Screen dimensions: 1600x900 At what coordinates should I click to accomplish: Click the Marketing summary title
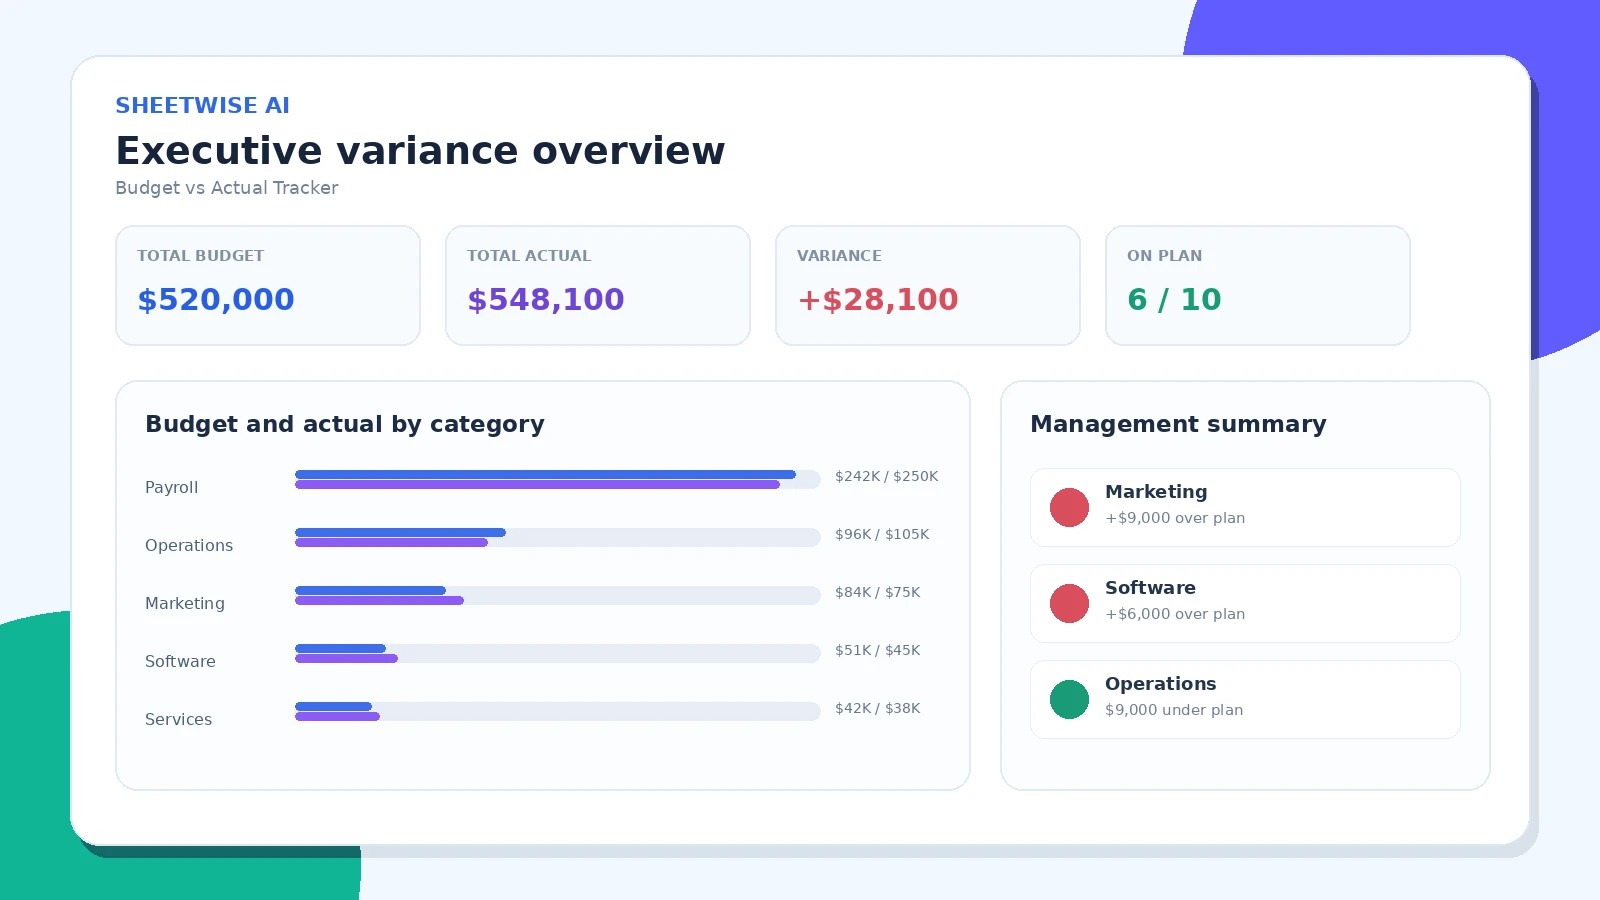pyautogui.click(x=1156, y=492)
